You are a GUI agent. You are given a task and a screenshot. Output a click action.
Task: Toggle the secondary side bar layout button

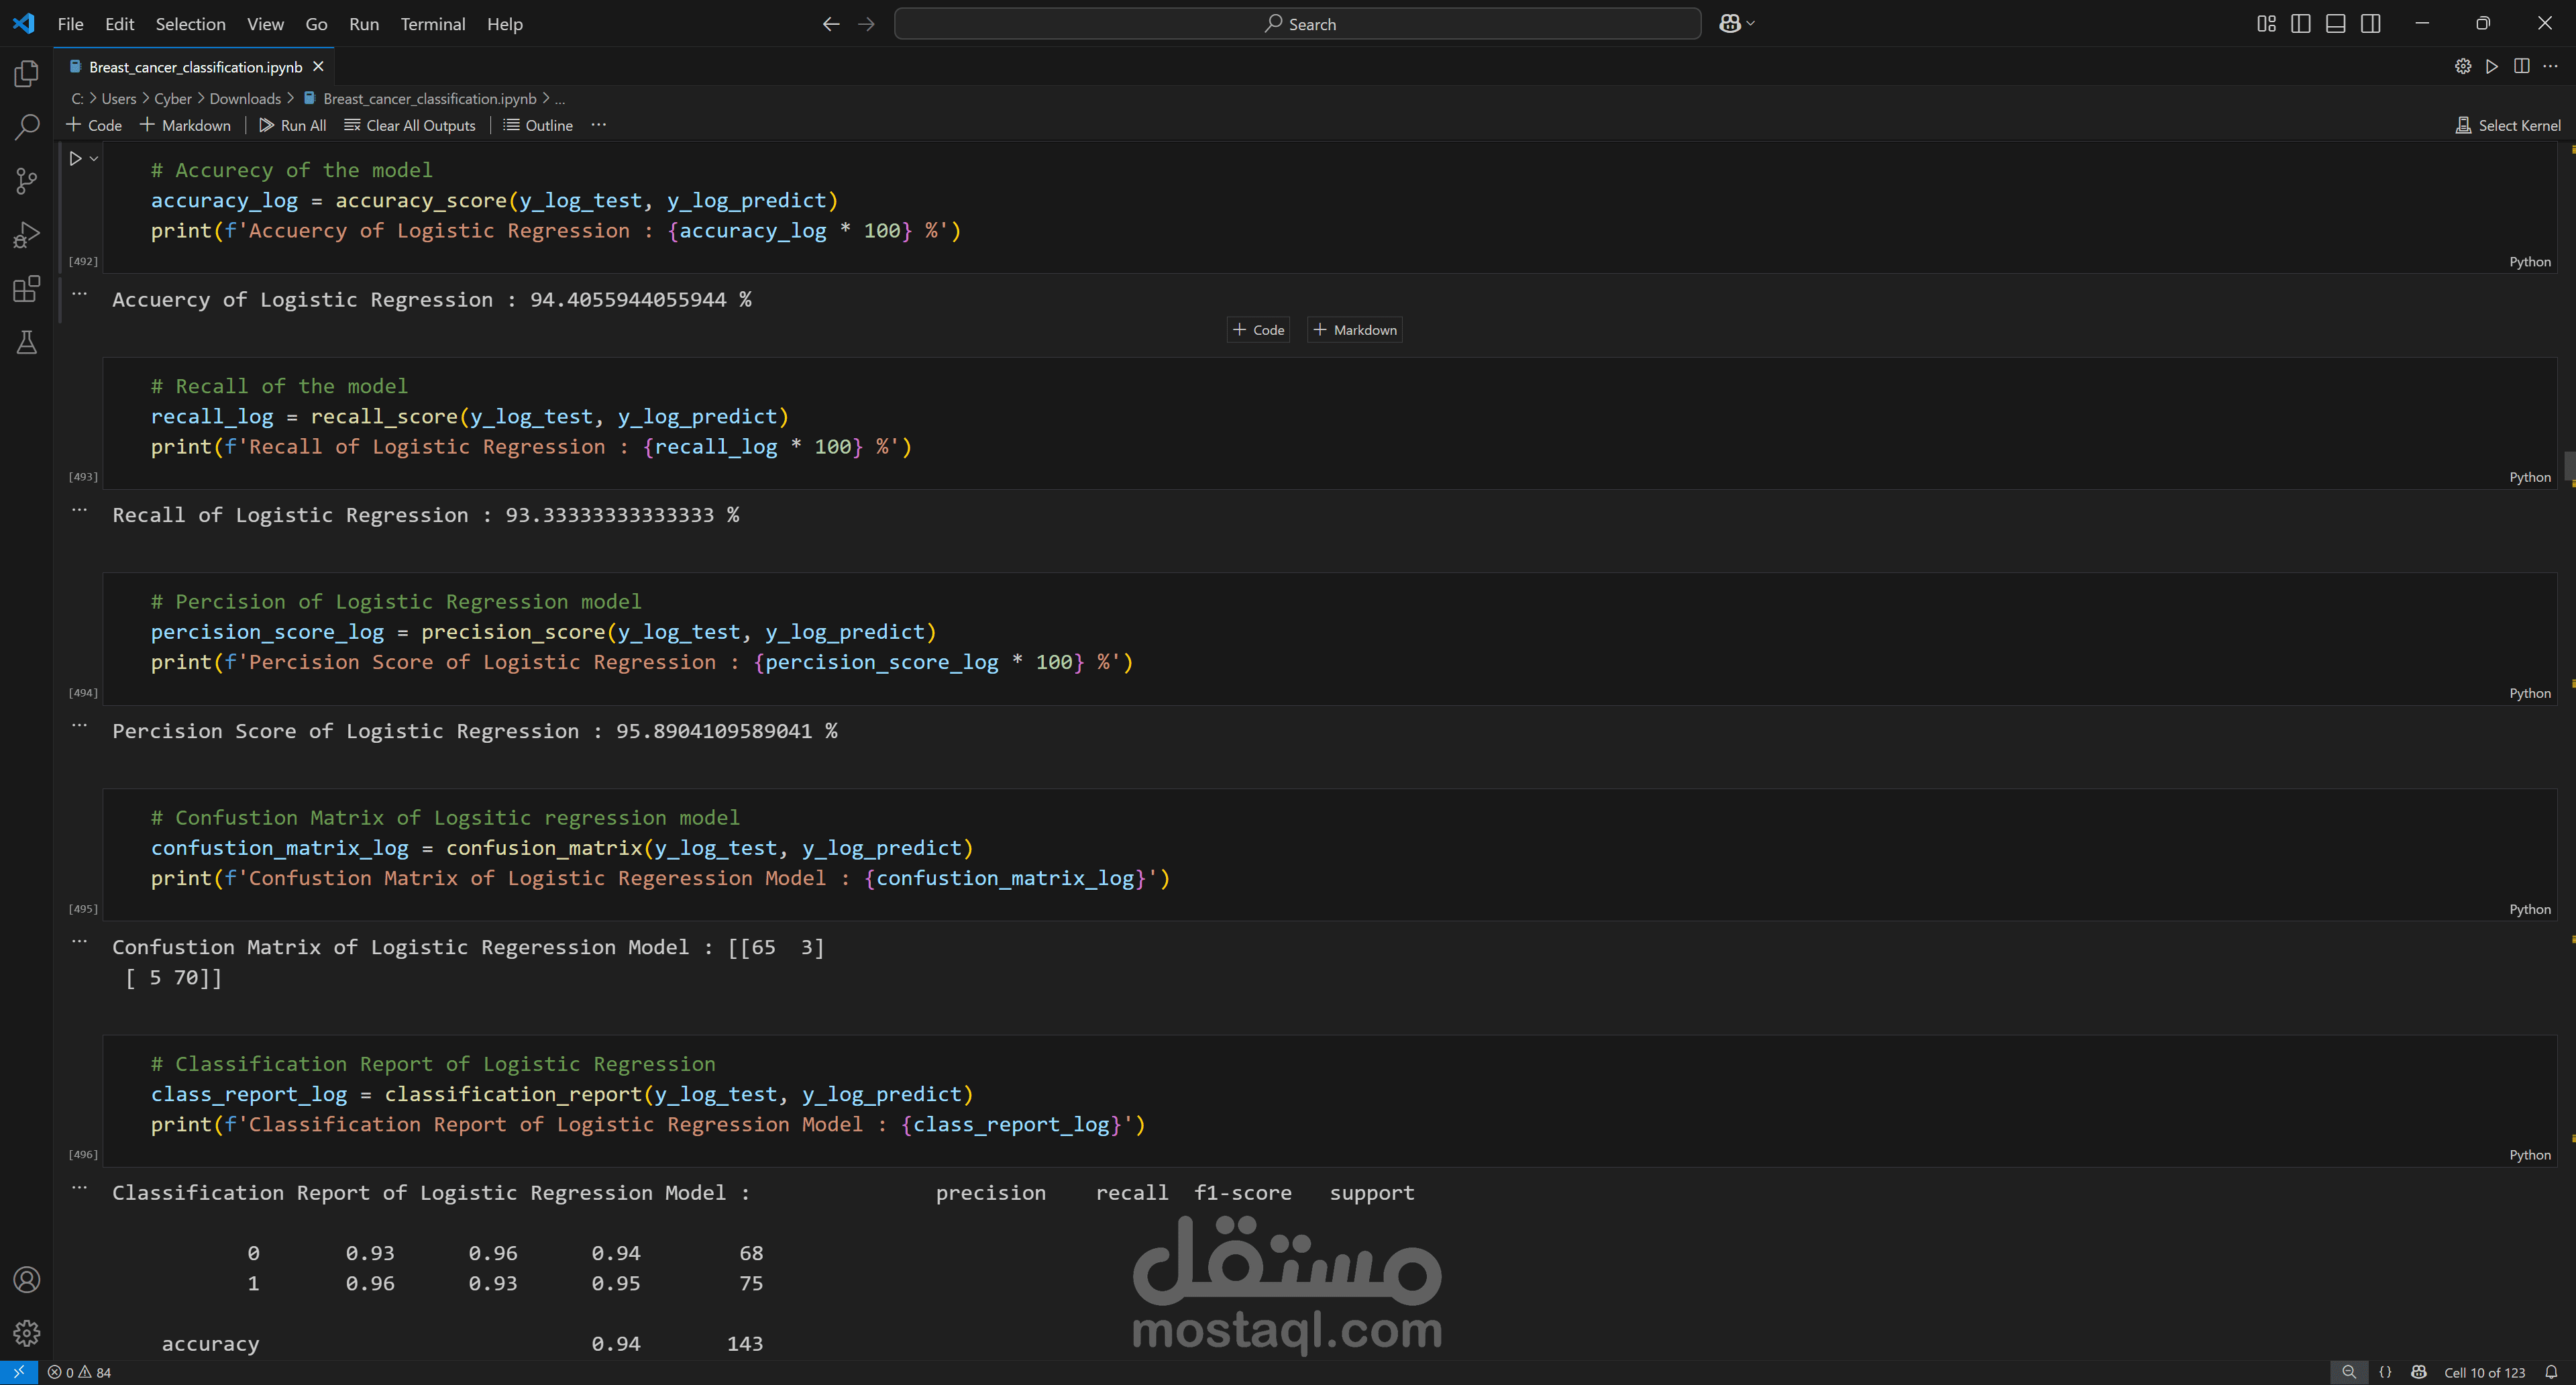2370,24
